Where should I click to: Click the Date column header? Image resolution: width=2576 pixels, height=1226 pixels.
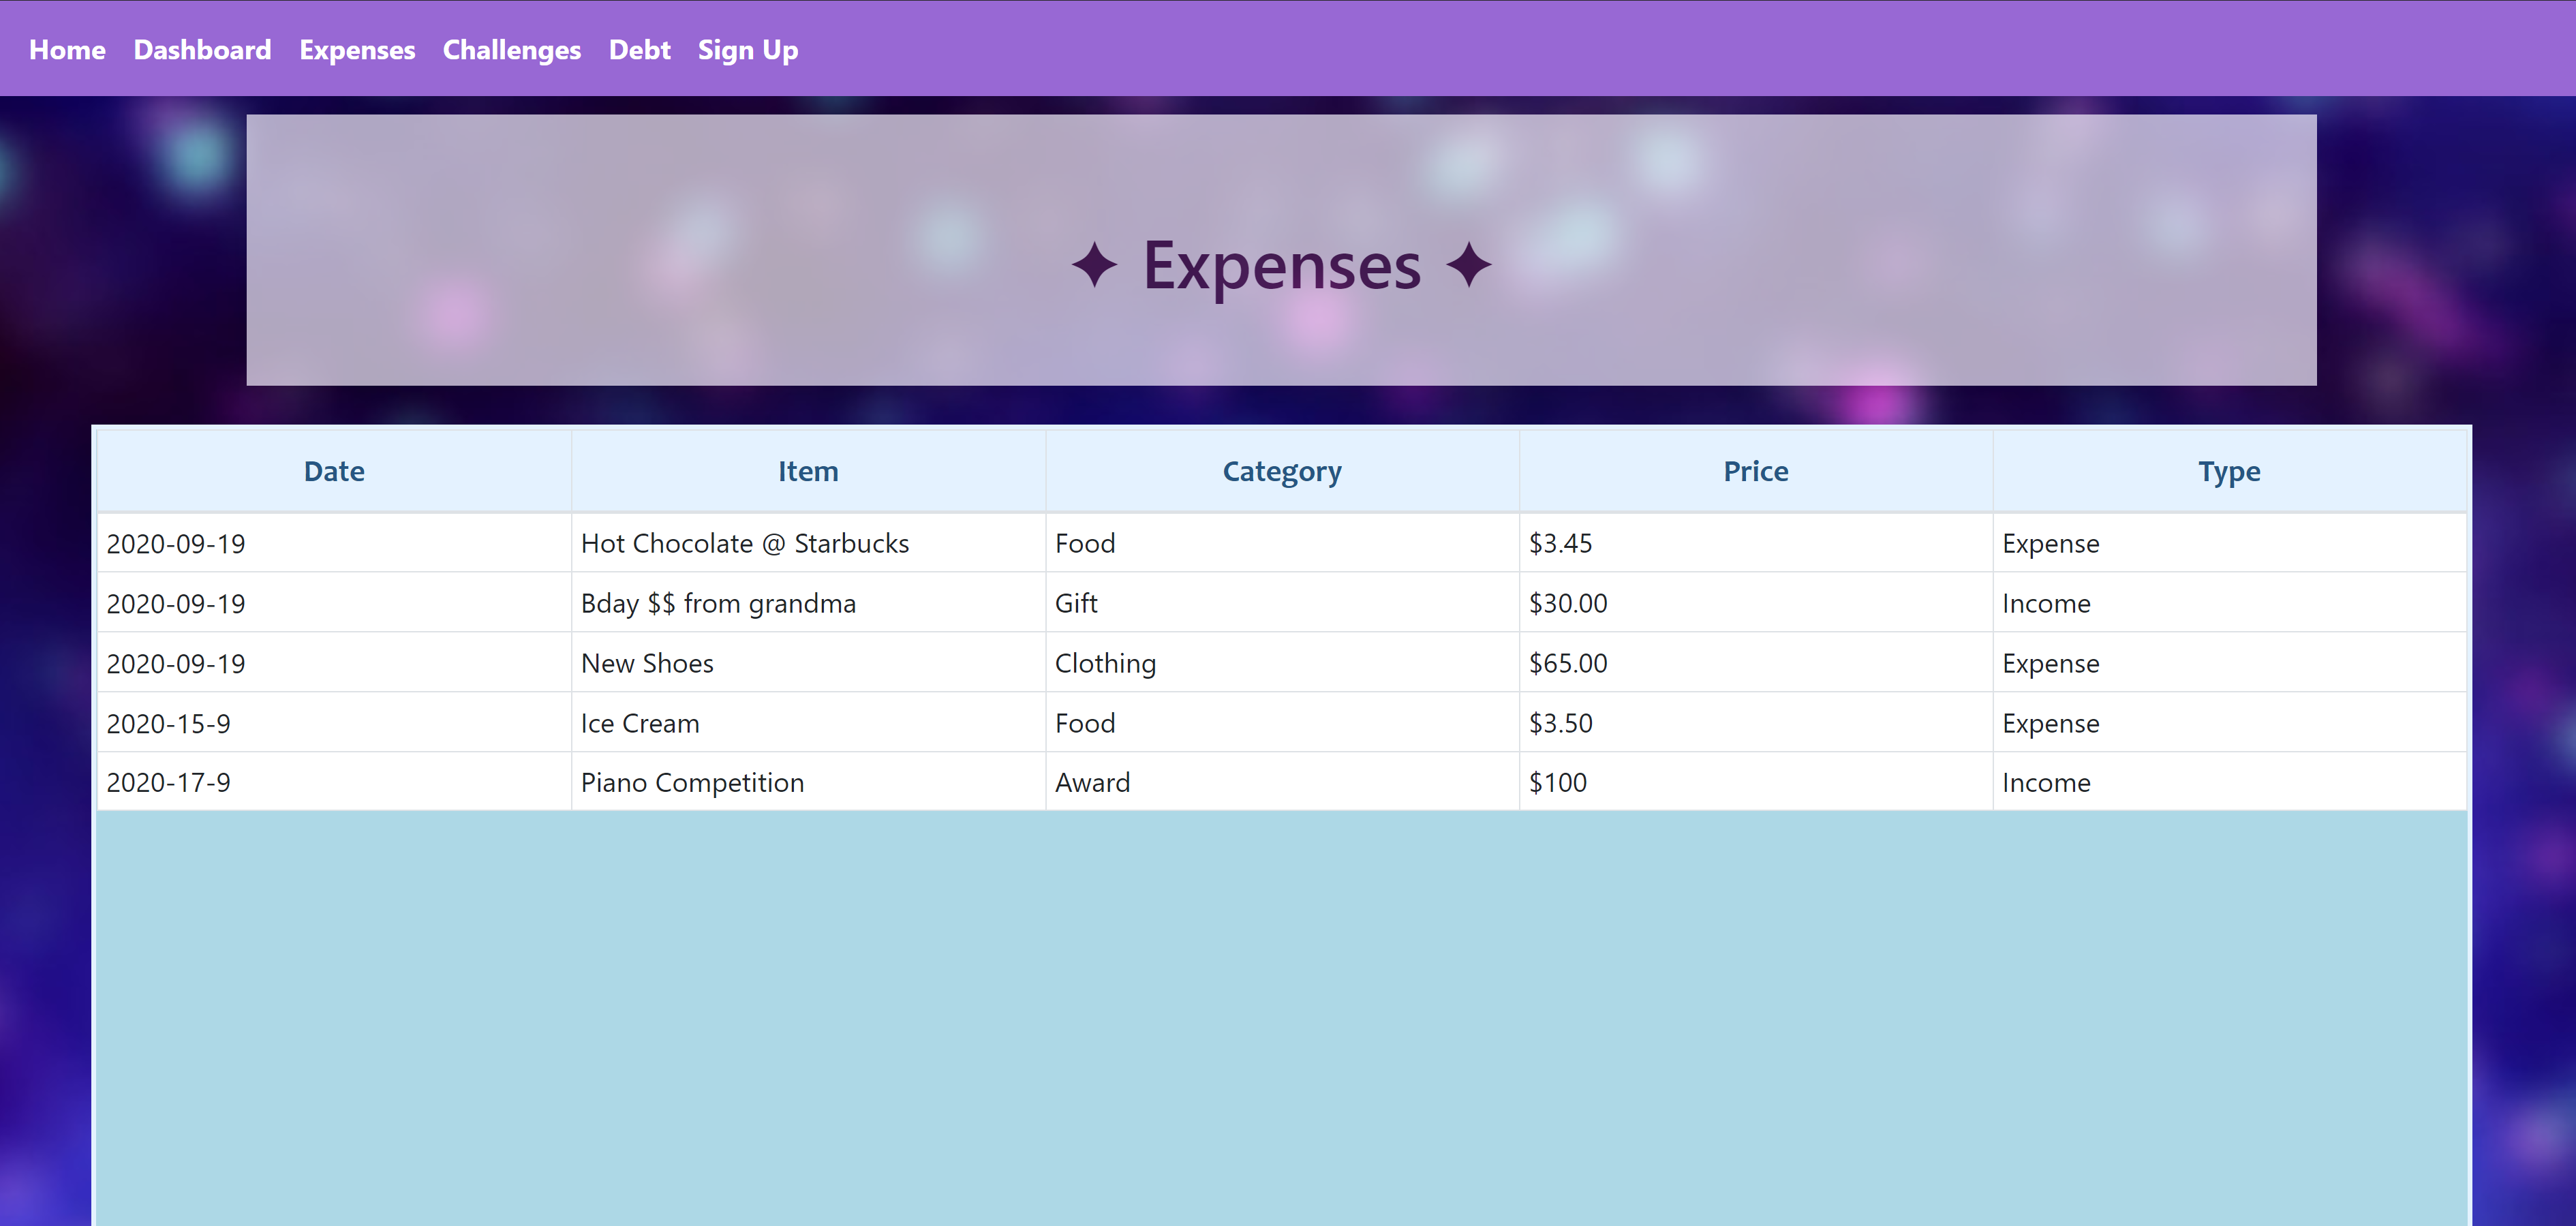334,471
